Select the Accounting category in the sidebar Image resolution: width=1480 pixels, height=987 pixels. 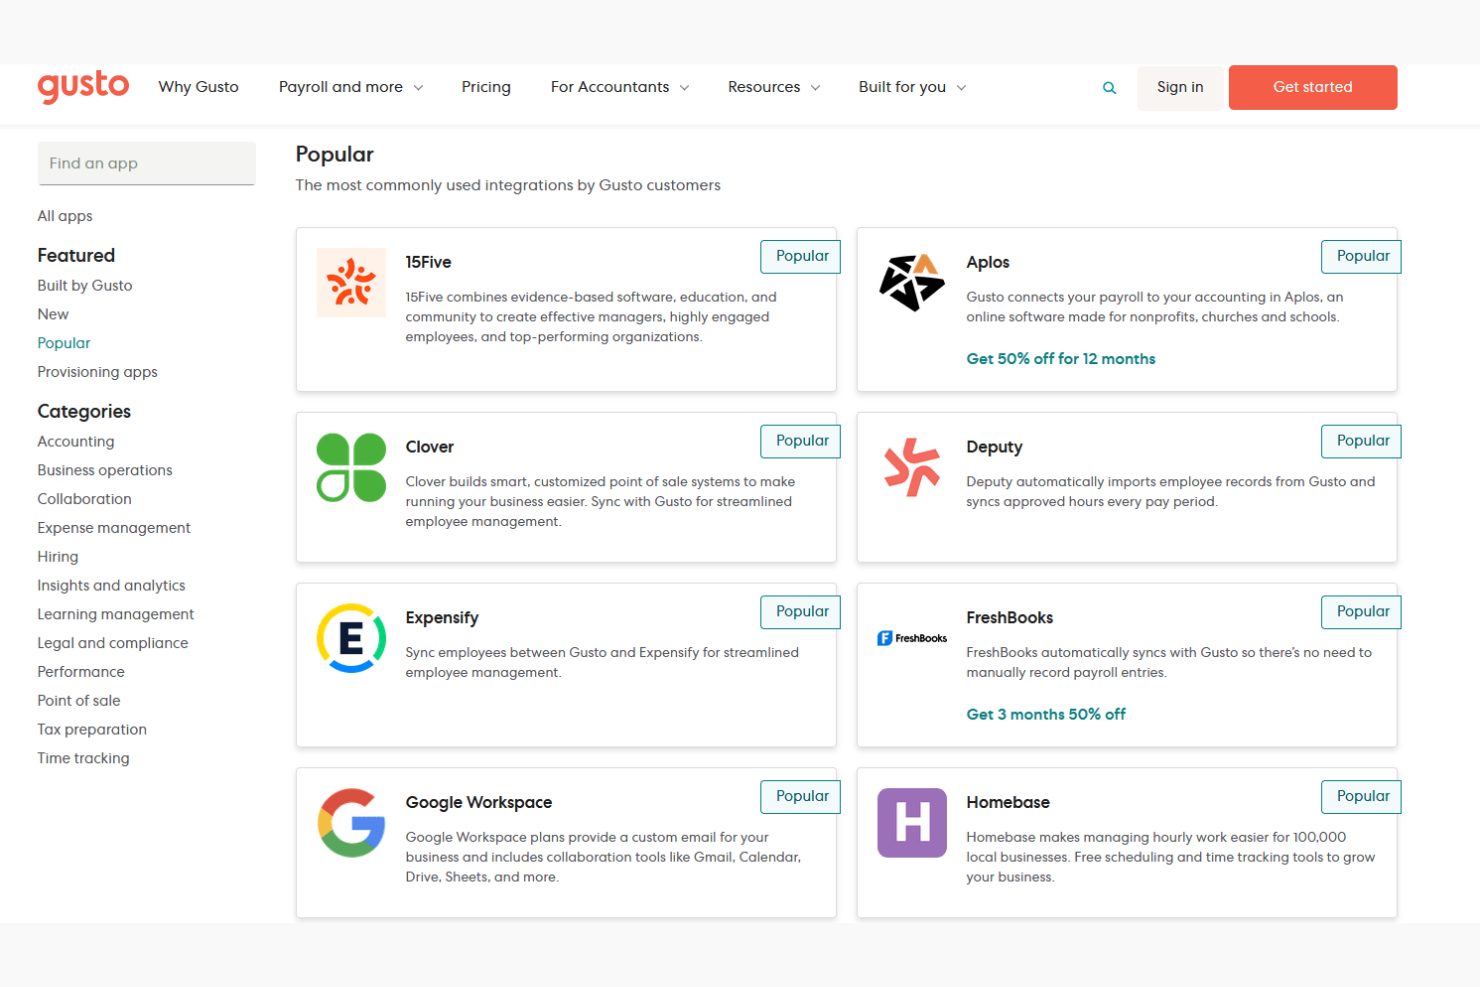point(75,441)
